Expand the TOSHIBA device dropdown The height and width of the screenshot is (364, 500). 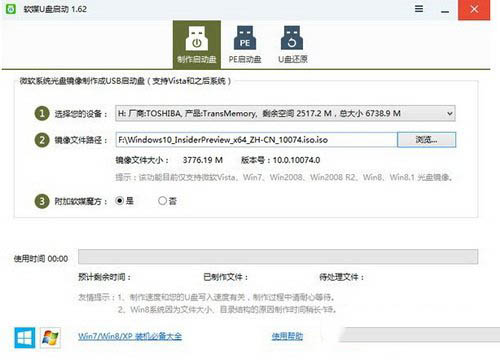(x=285, y=113)
